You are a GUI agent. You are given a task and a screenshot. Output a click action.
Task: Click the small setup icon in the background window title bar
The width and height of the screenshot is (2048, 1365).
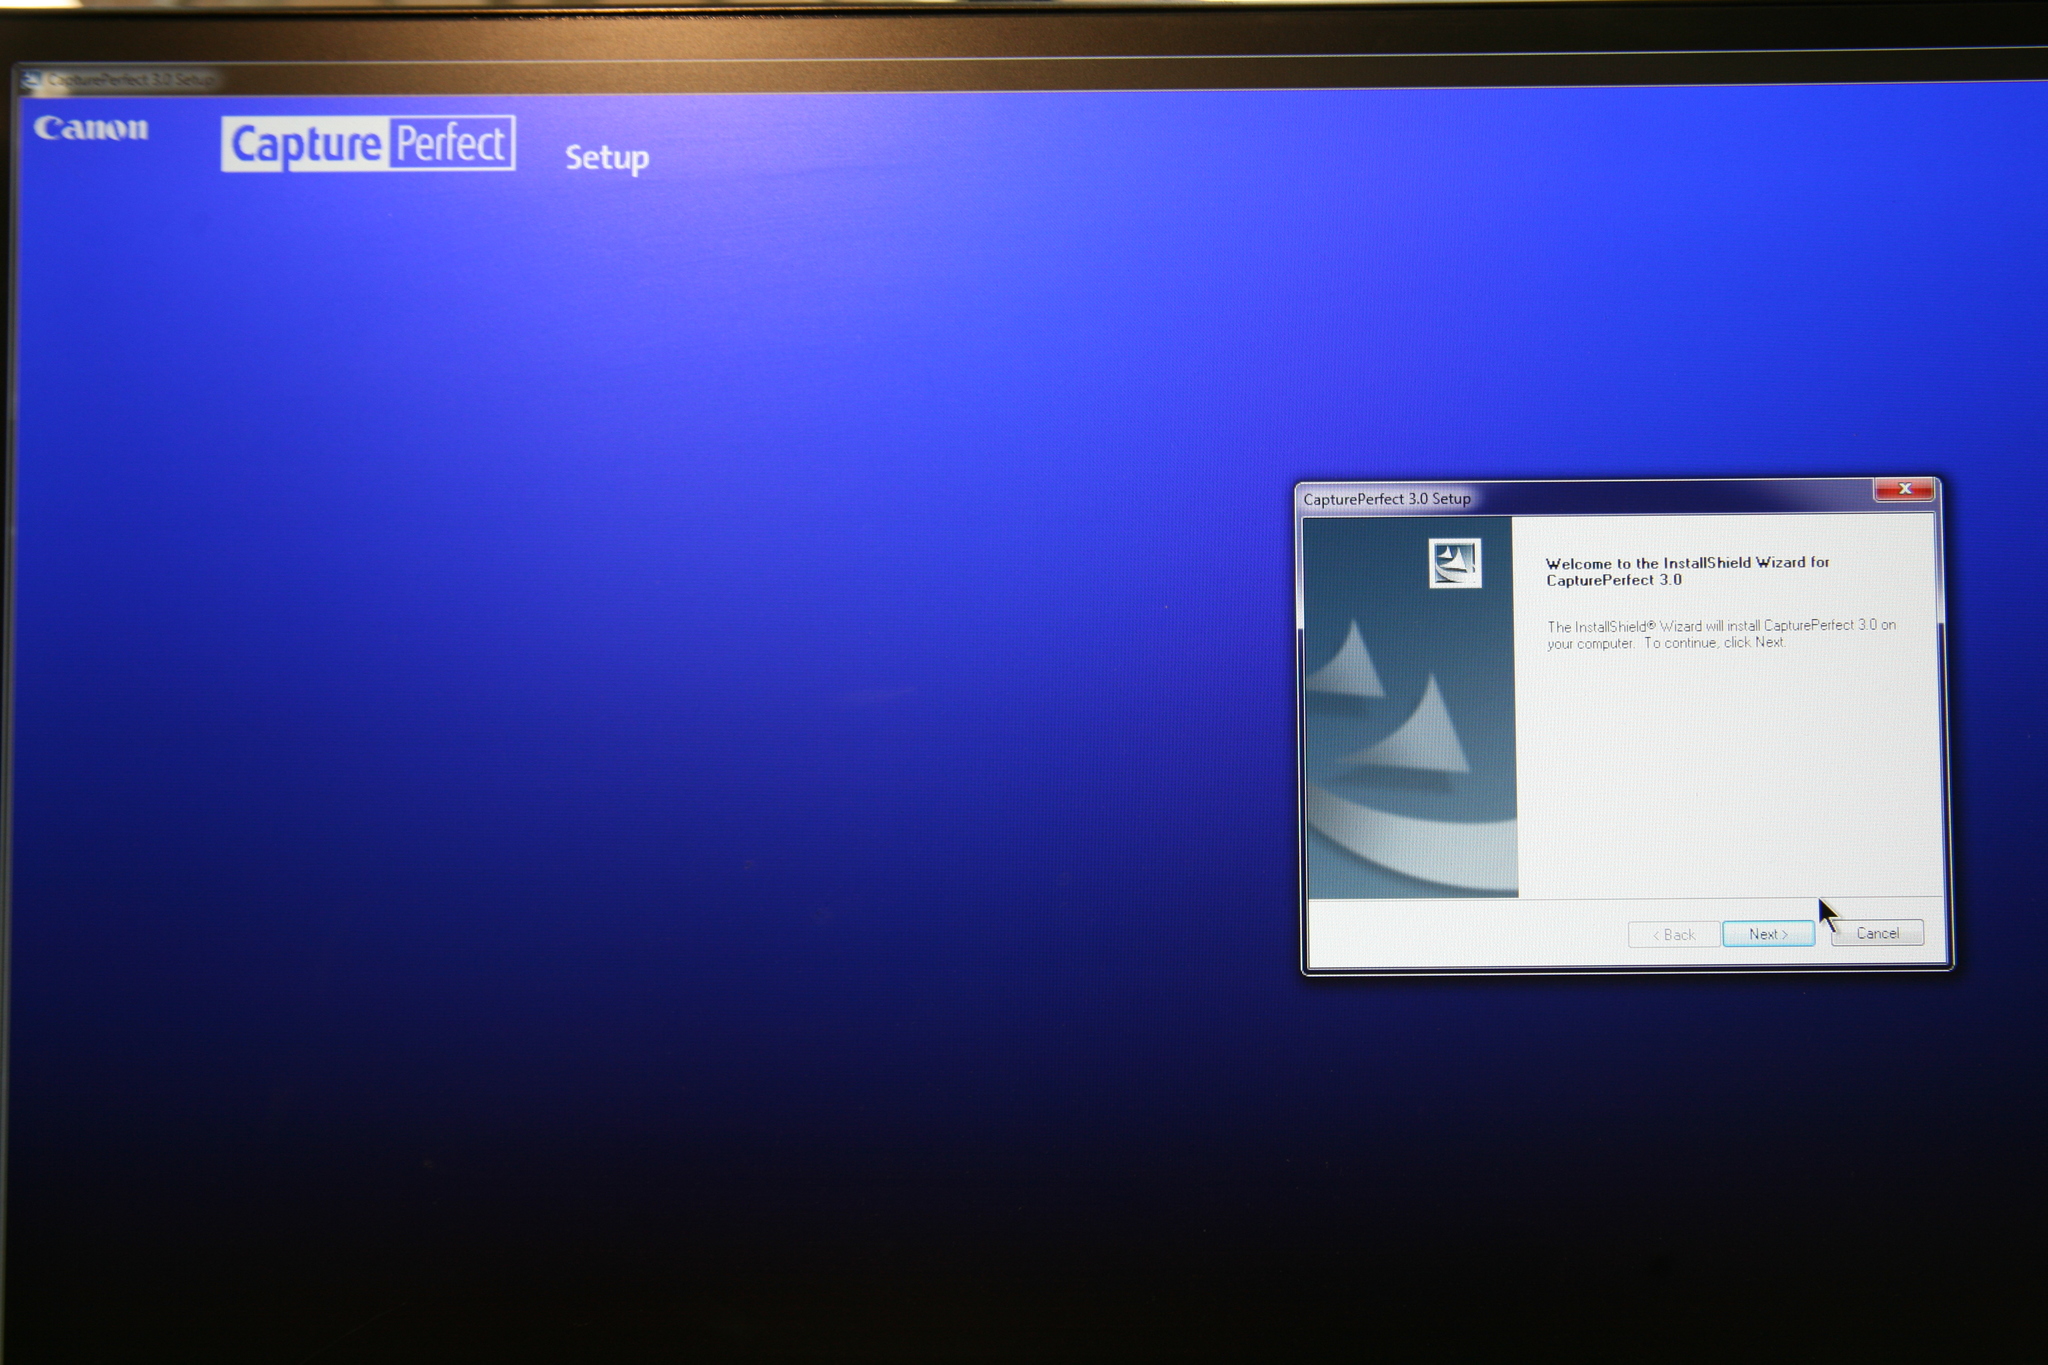[x=31, y=79]
